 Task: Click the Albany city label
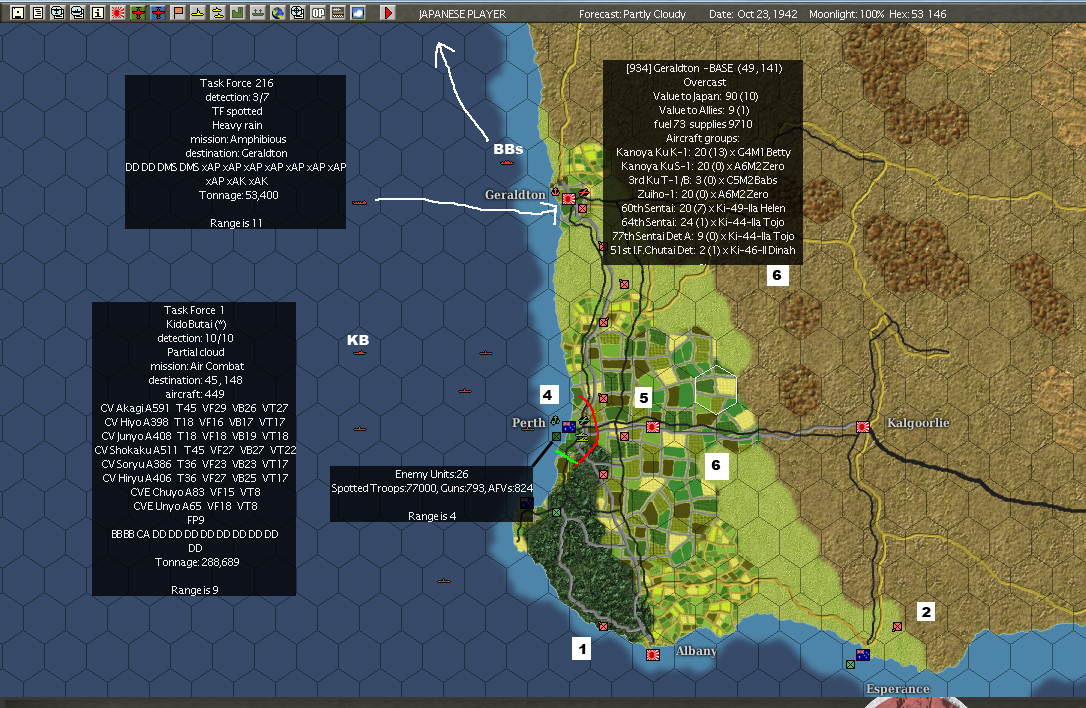click(x=696, y=651)
